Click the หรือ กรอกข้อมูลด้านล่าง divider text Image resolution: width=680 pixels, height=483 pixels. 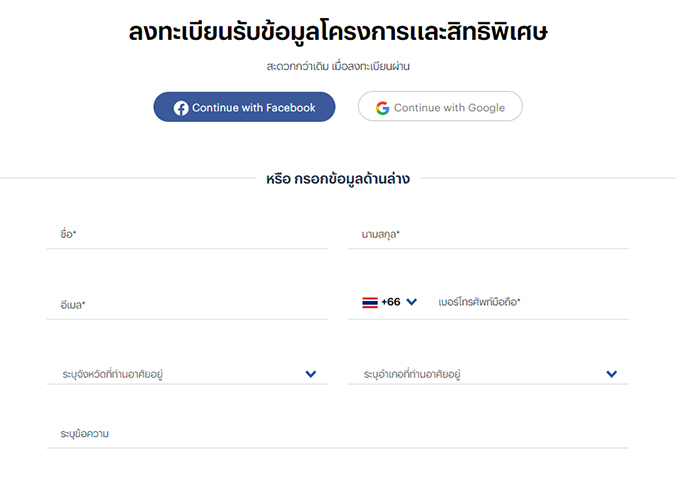coord(338,179)
